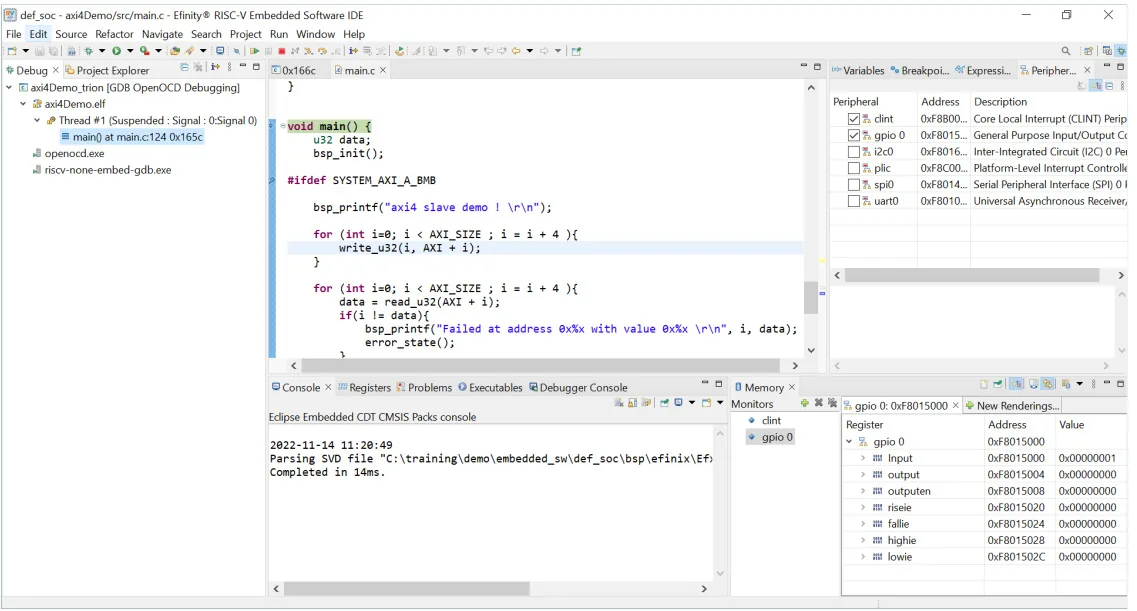Screen dimensions: 1137x611
Task: Click the Back navigation yellow arrow icon
Action: point(516,51)
